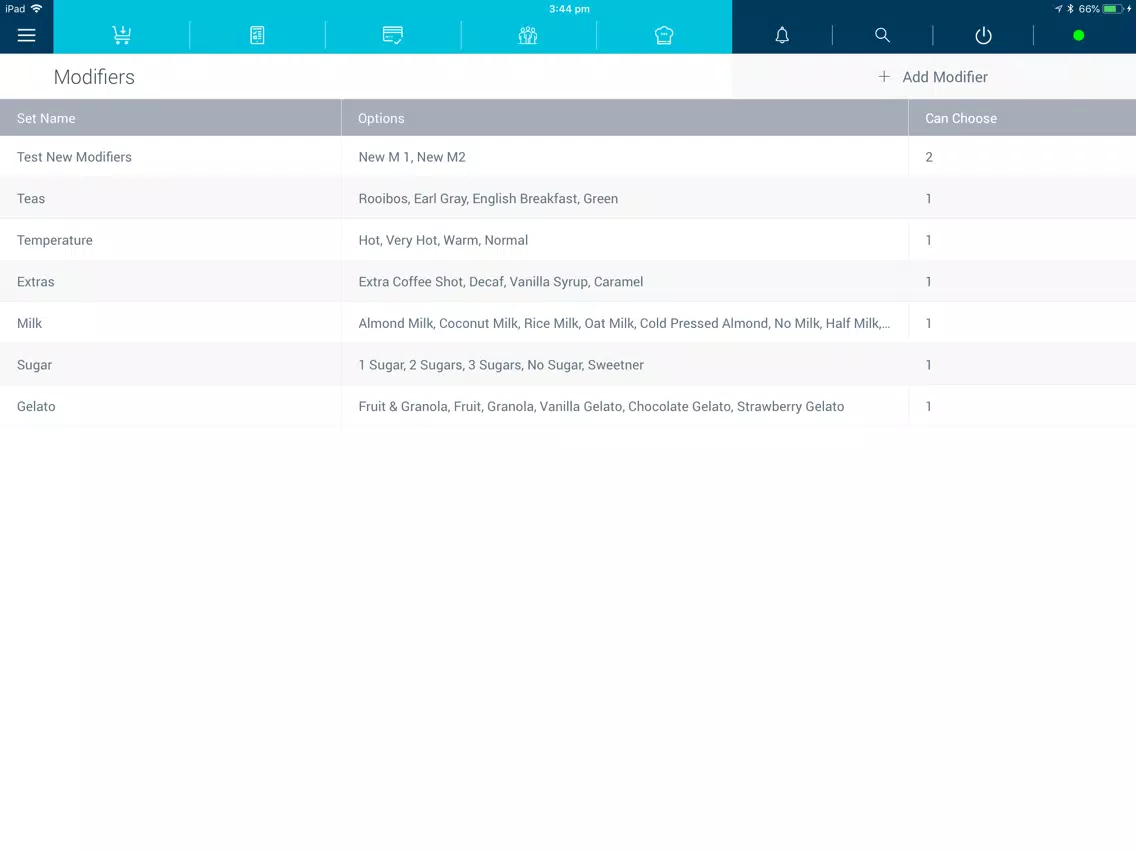Click Can Choose value 2 for Test New Modifiers
The width and height of the screenshot is (1136, 852).
pos(929,157)
